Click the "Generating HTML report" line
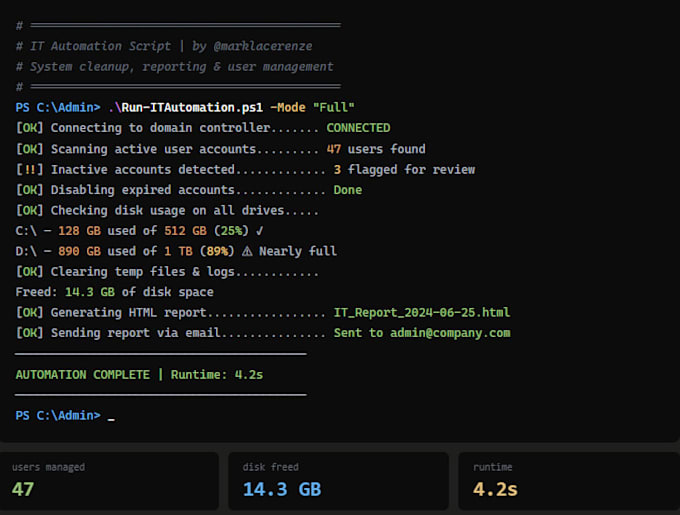Screen dimensions: 680x515 [263, 313]
